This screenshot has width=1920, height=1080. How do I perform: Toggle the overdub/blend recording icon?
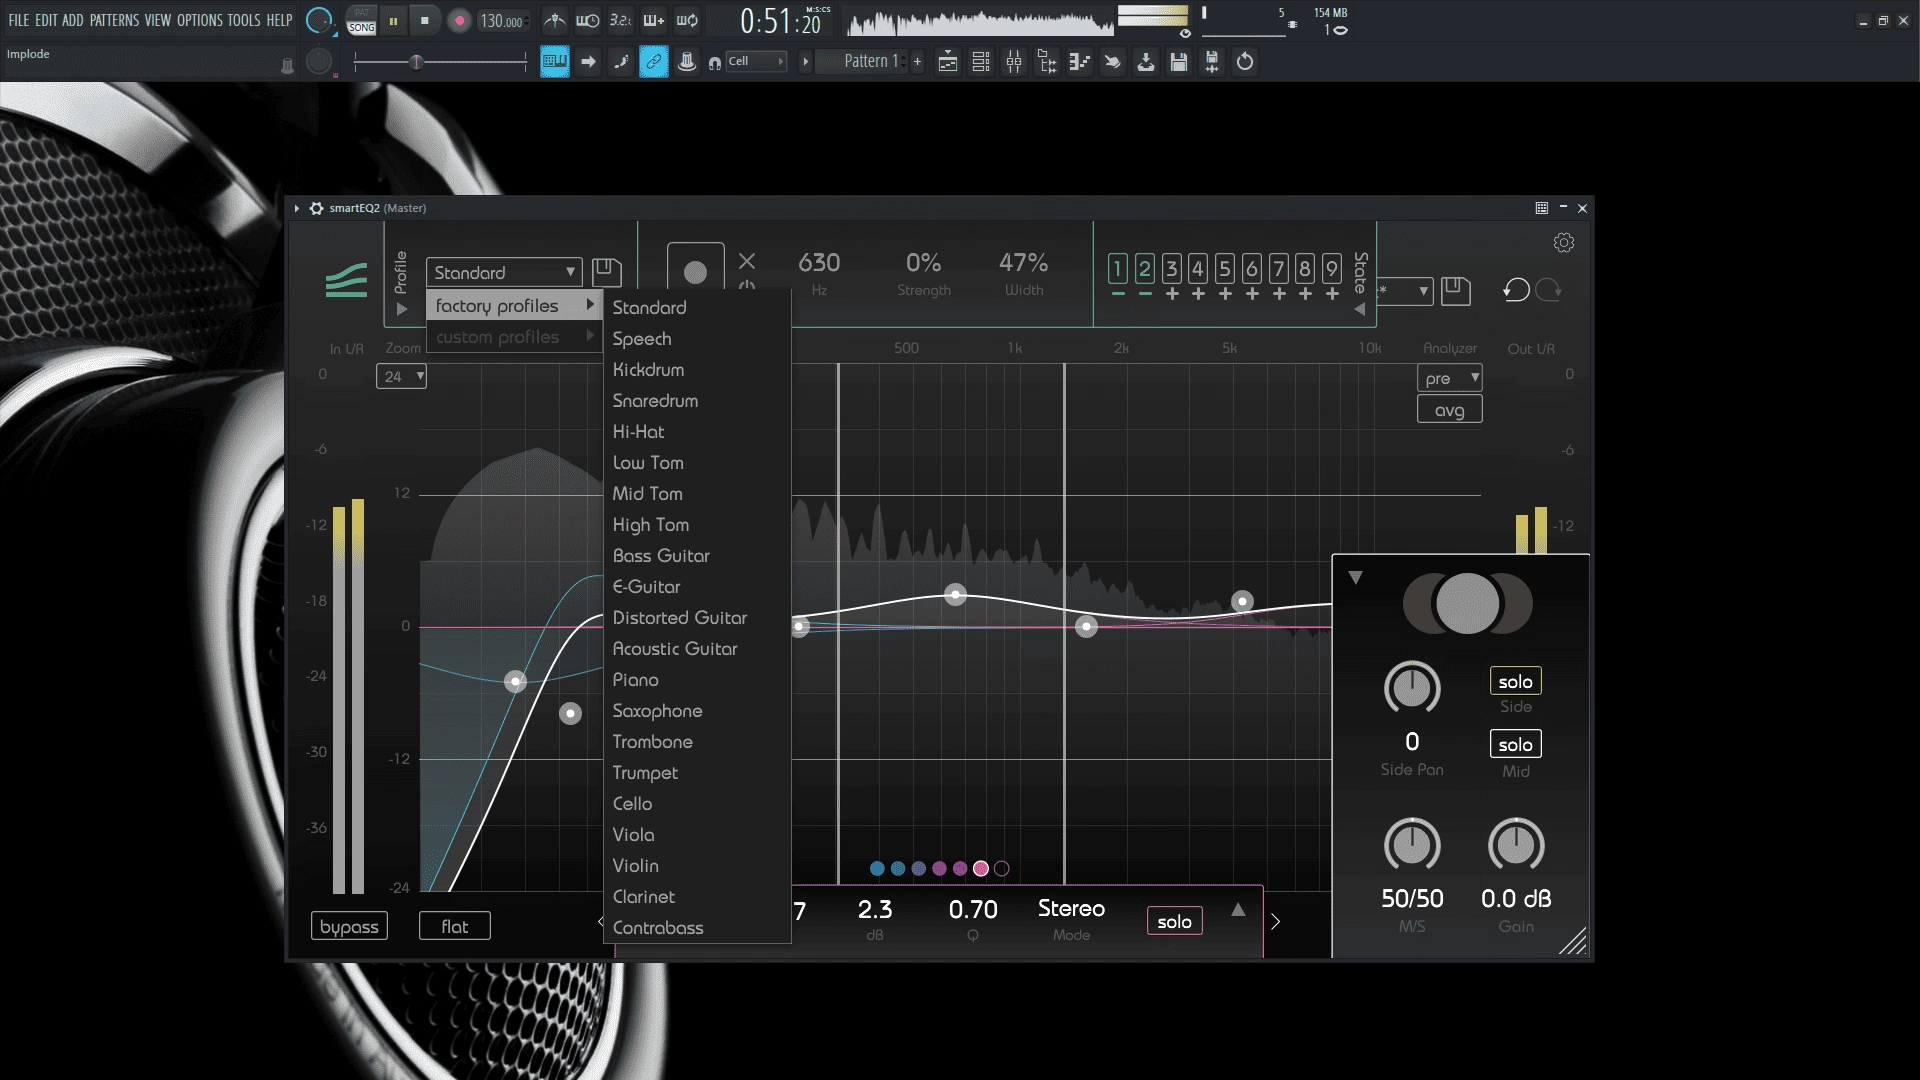pyautogui.click(x=653, y=20)
